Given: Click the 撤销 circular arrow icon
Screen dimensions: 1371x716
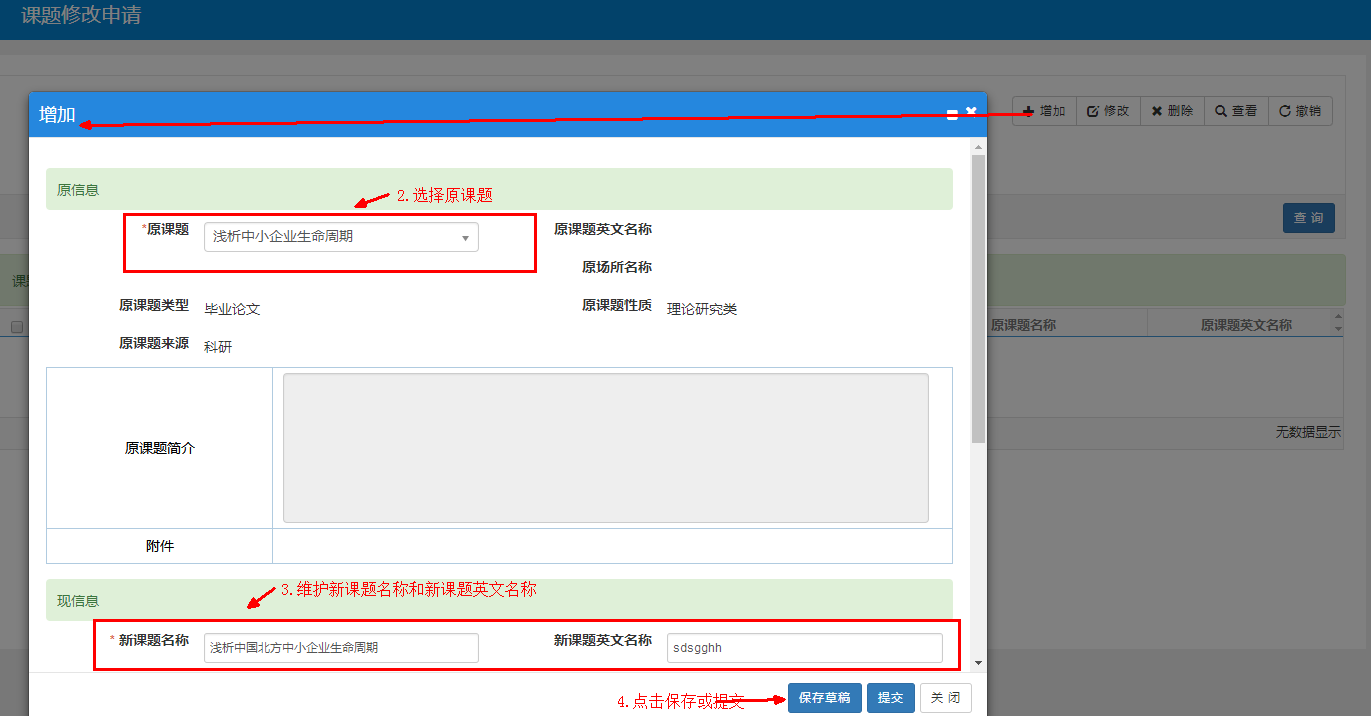Looking at the screenshot, I should tap(1284, 111).
